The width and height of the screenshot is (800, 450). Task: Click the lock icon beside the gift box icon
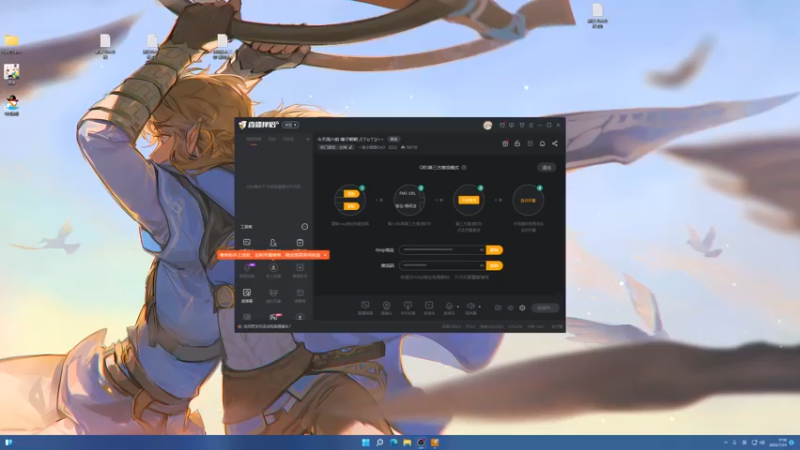click(517, 143)
